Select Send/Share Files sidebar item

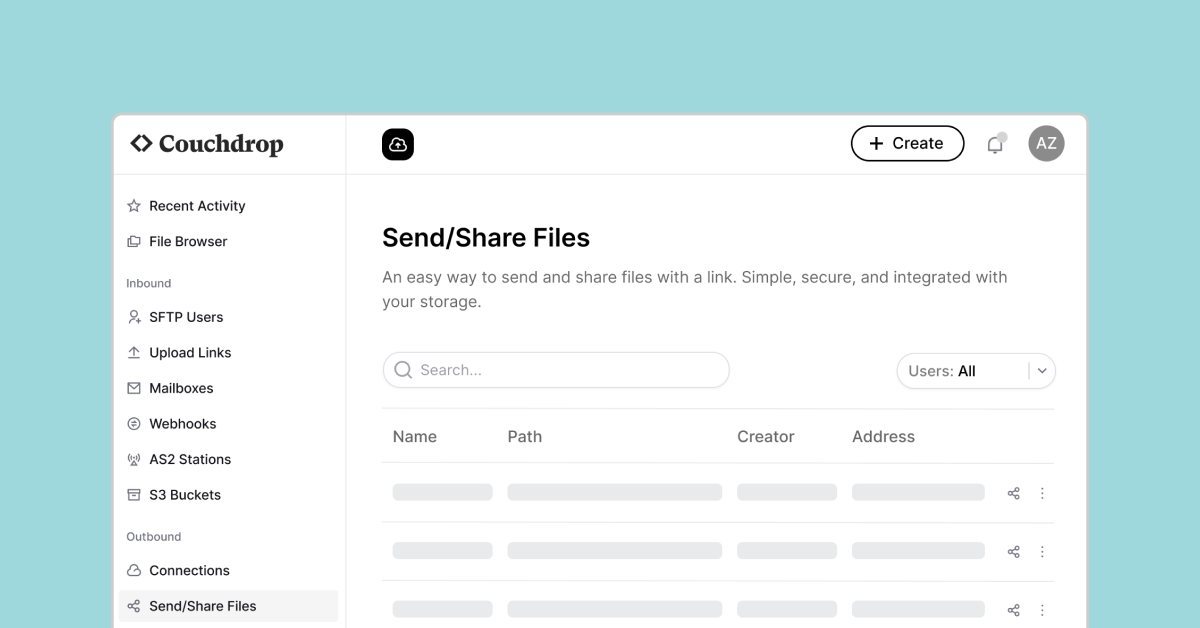click(x=228, y=606)
